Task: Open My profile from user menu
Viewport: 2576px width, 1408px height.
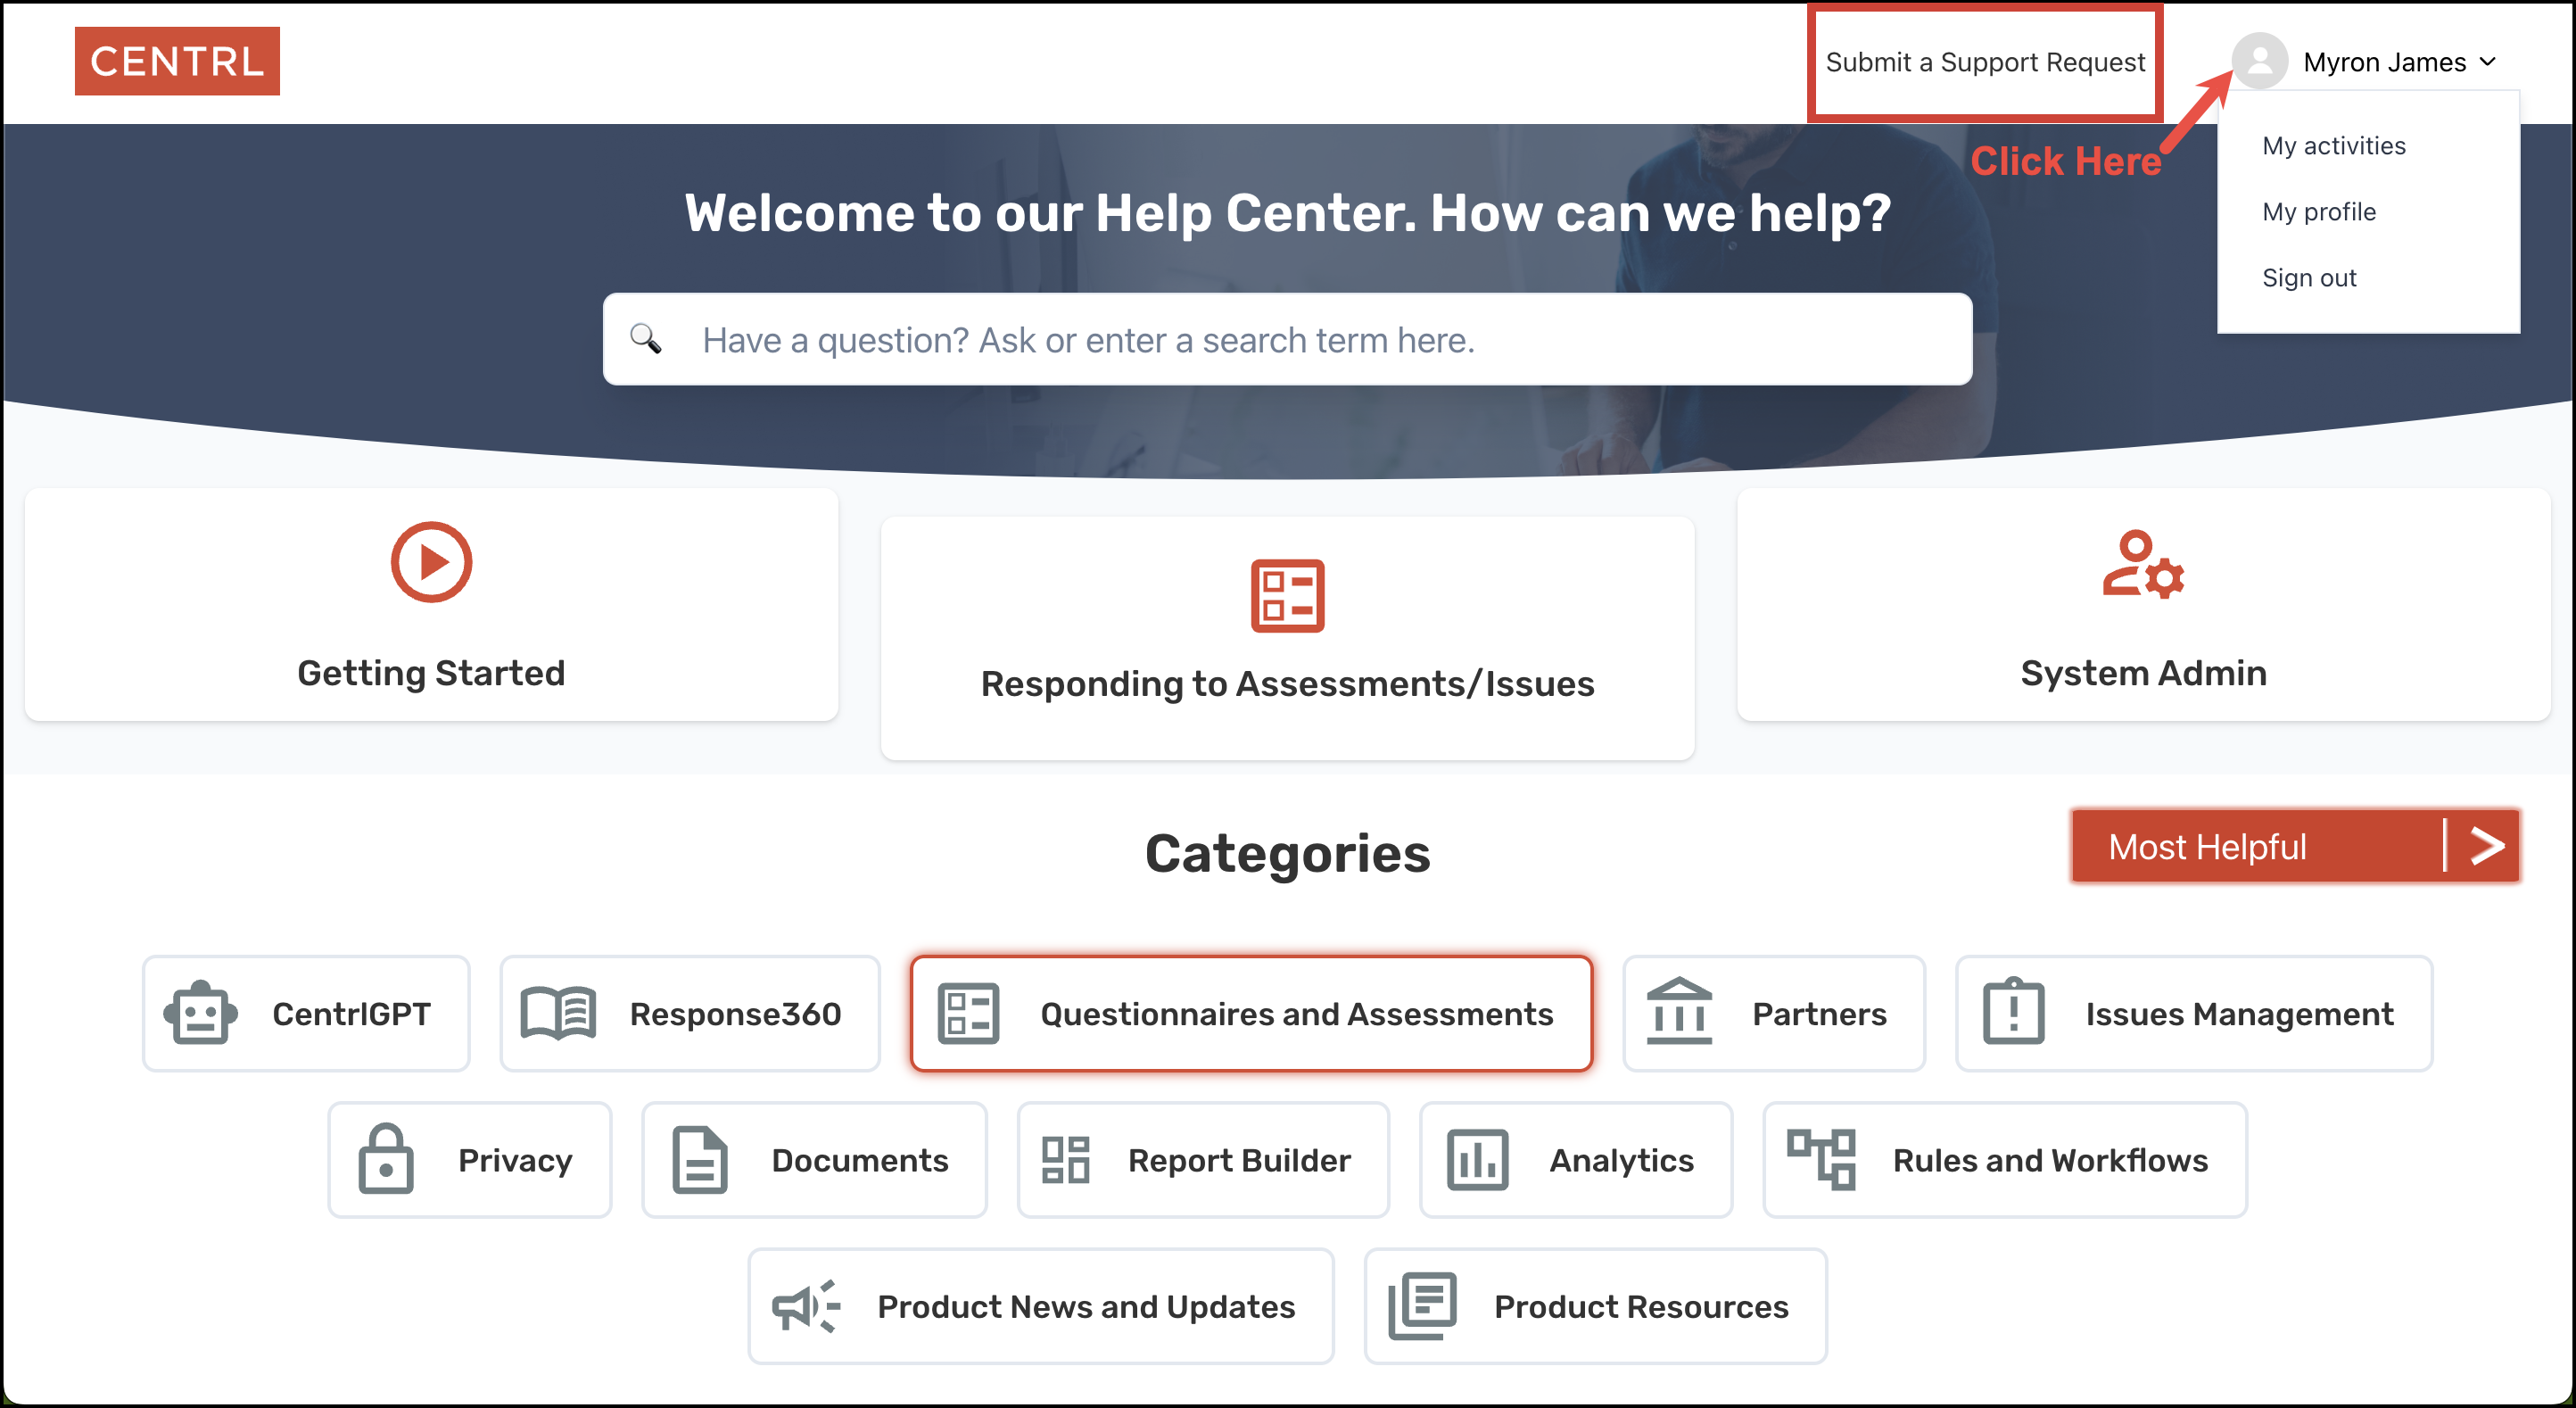Action: [x=2319, y=212]
